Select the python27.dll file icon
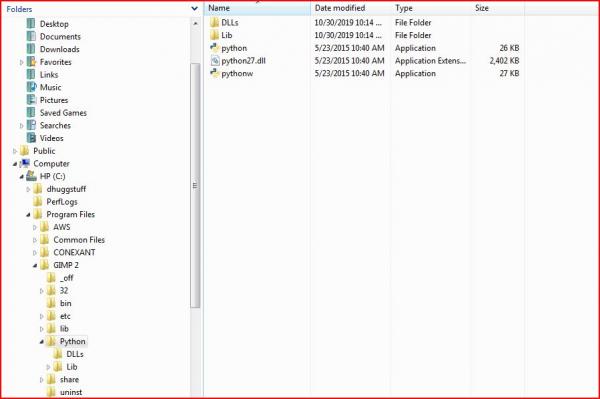Image resolution: width=600 pixels, height=399 pixels. point(215,60)
